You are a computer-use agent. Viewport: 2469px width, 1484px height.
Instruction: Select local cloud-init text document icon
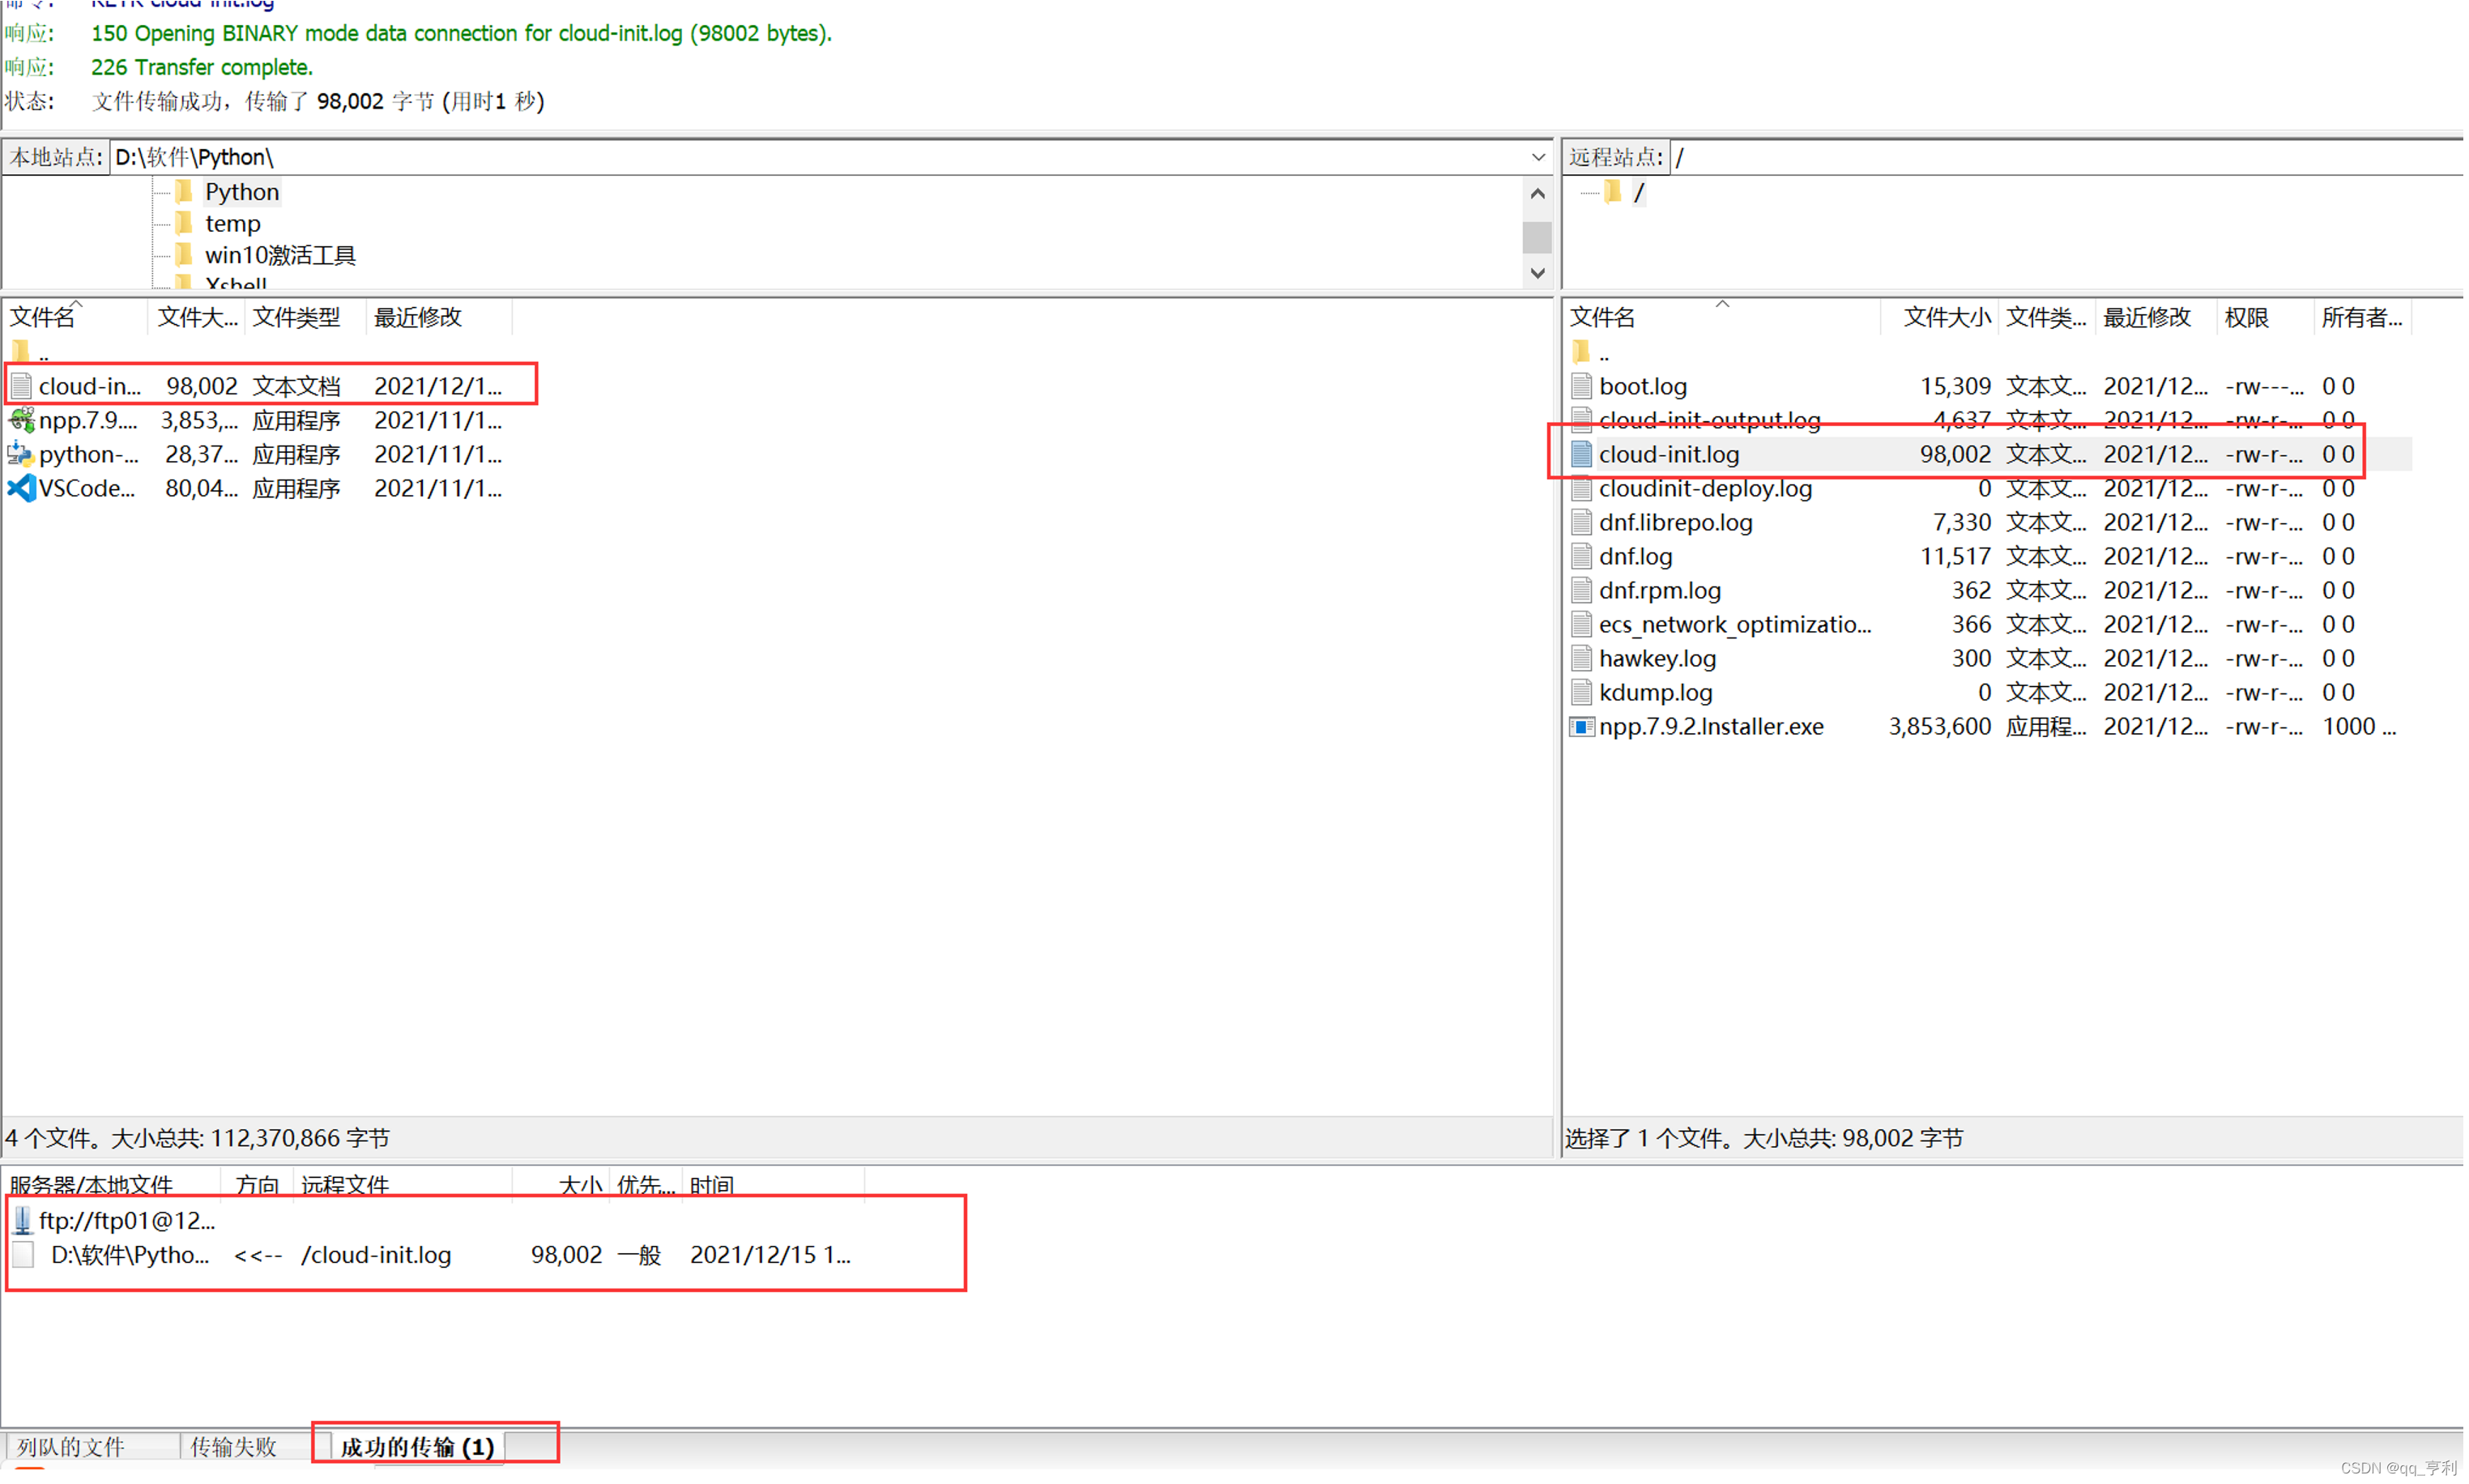point(21,386)
